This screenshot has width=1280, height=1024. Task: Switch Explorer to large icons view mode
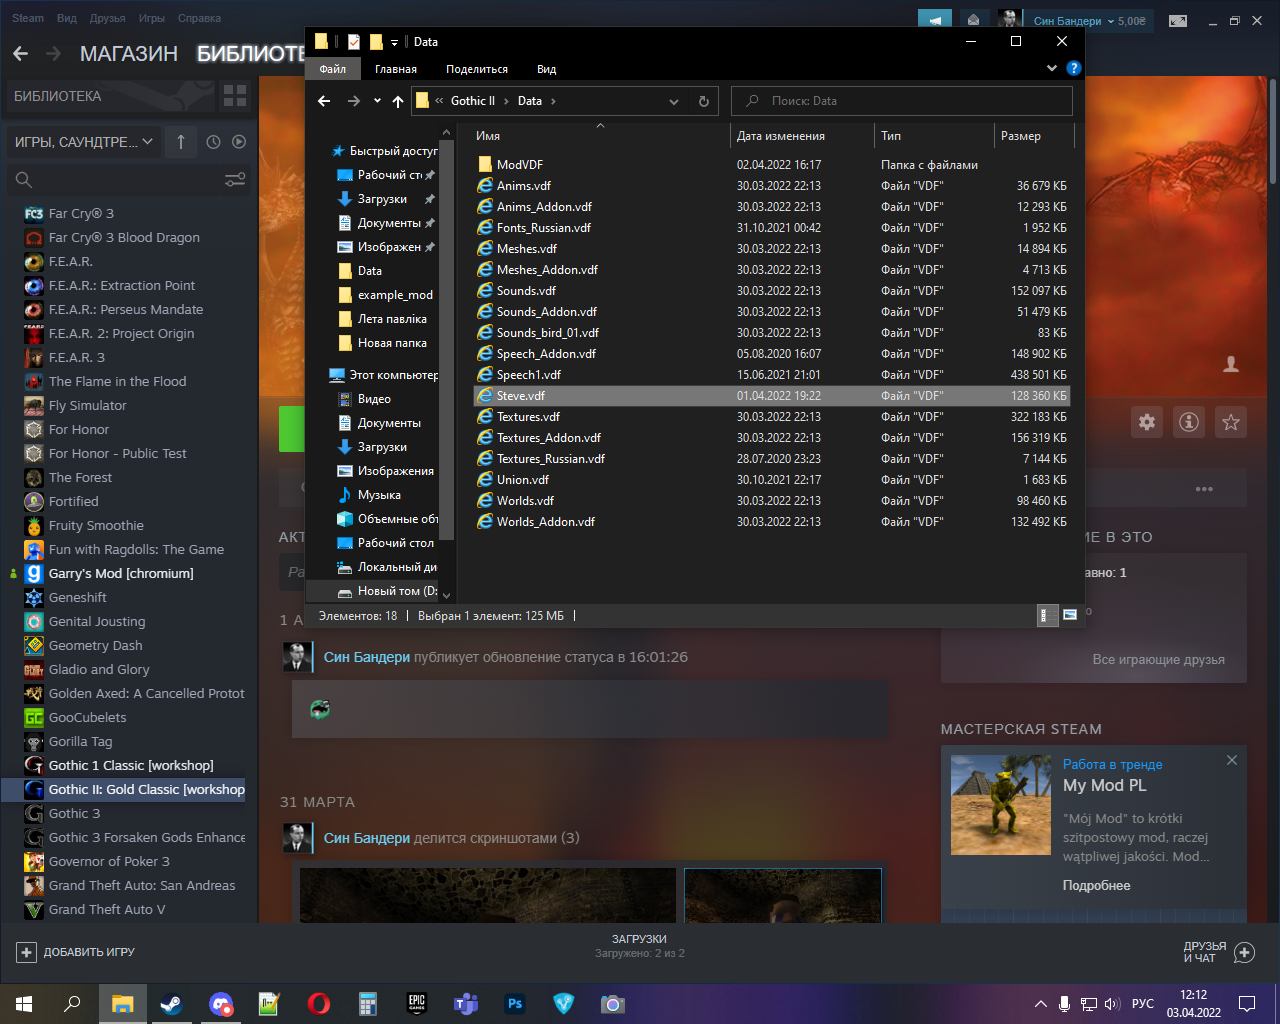[1070, 616]
